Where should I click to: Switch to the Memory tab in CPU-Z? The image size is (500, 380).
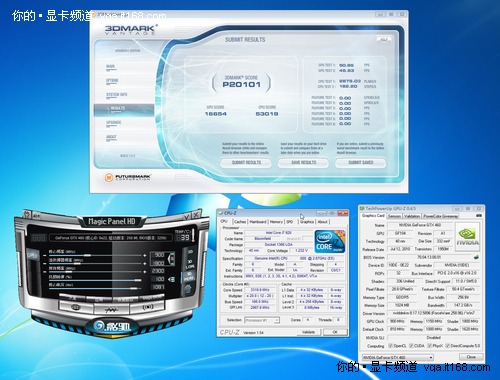(276, 222)
